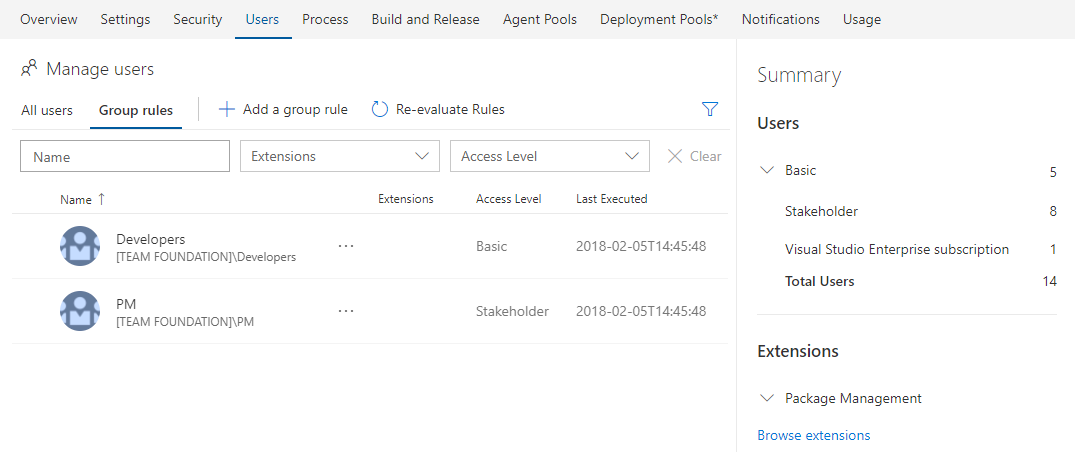Sort by the Name column header
Viewport: 1075px width, 452px height.
pyautogui.click(x=76, y=199)
